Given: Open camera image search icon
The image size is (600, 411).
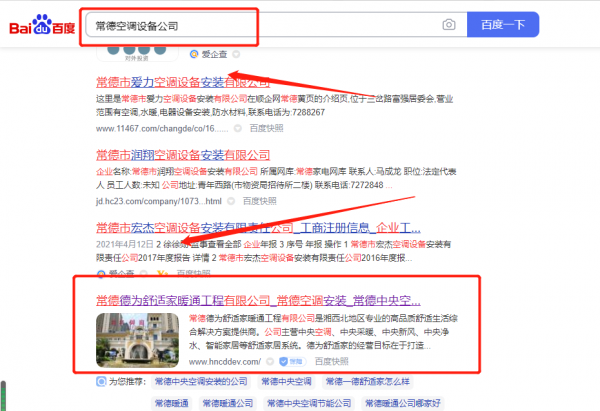Looking at the screenshot, I should pyautogui.click(x=450, y=24).
